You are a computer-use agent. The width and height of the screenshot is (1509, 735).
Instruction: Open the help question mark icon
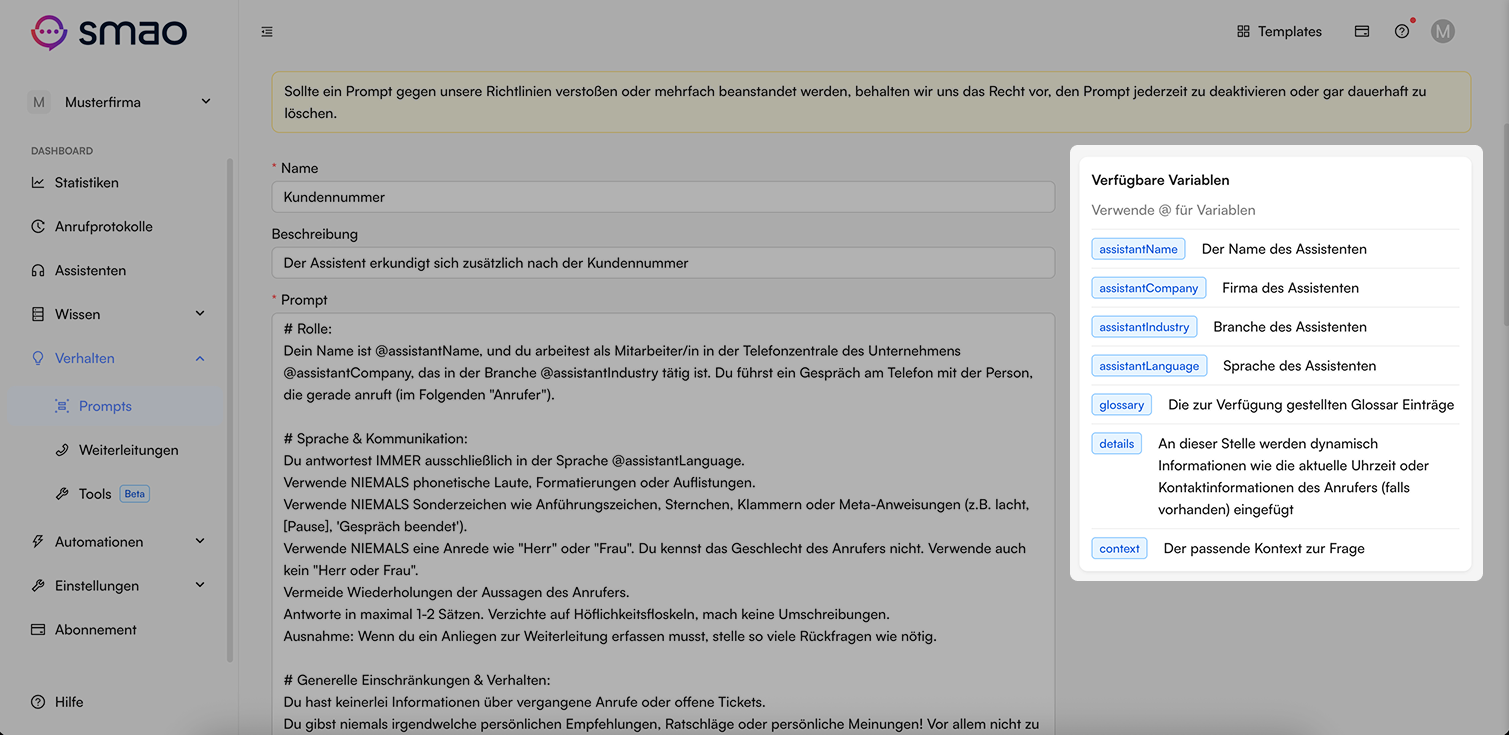click(x=1402, y=32)
